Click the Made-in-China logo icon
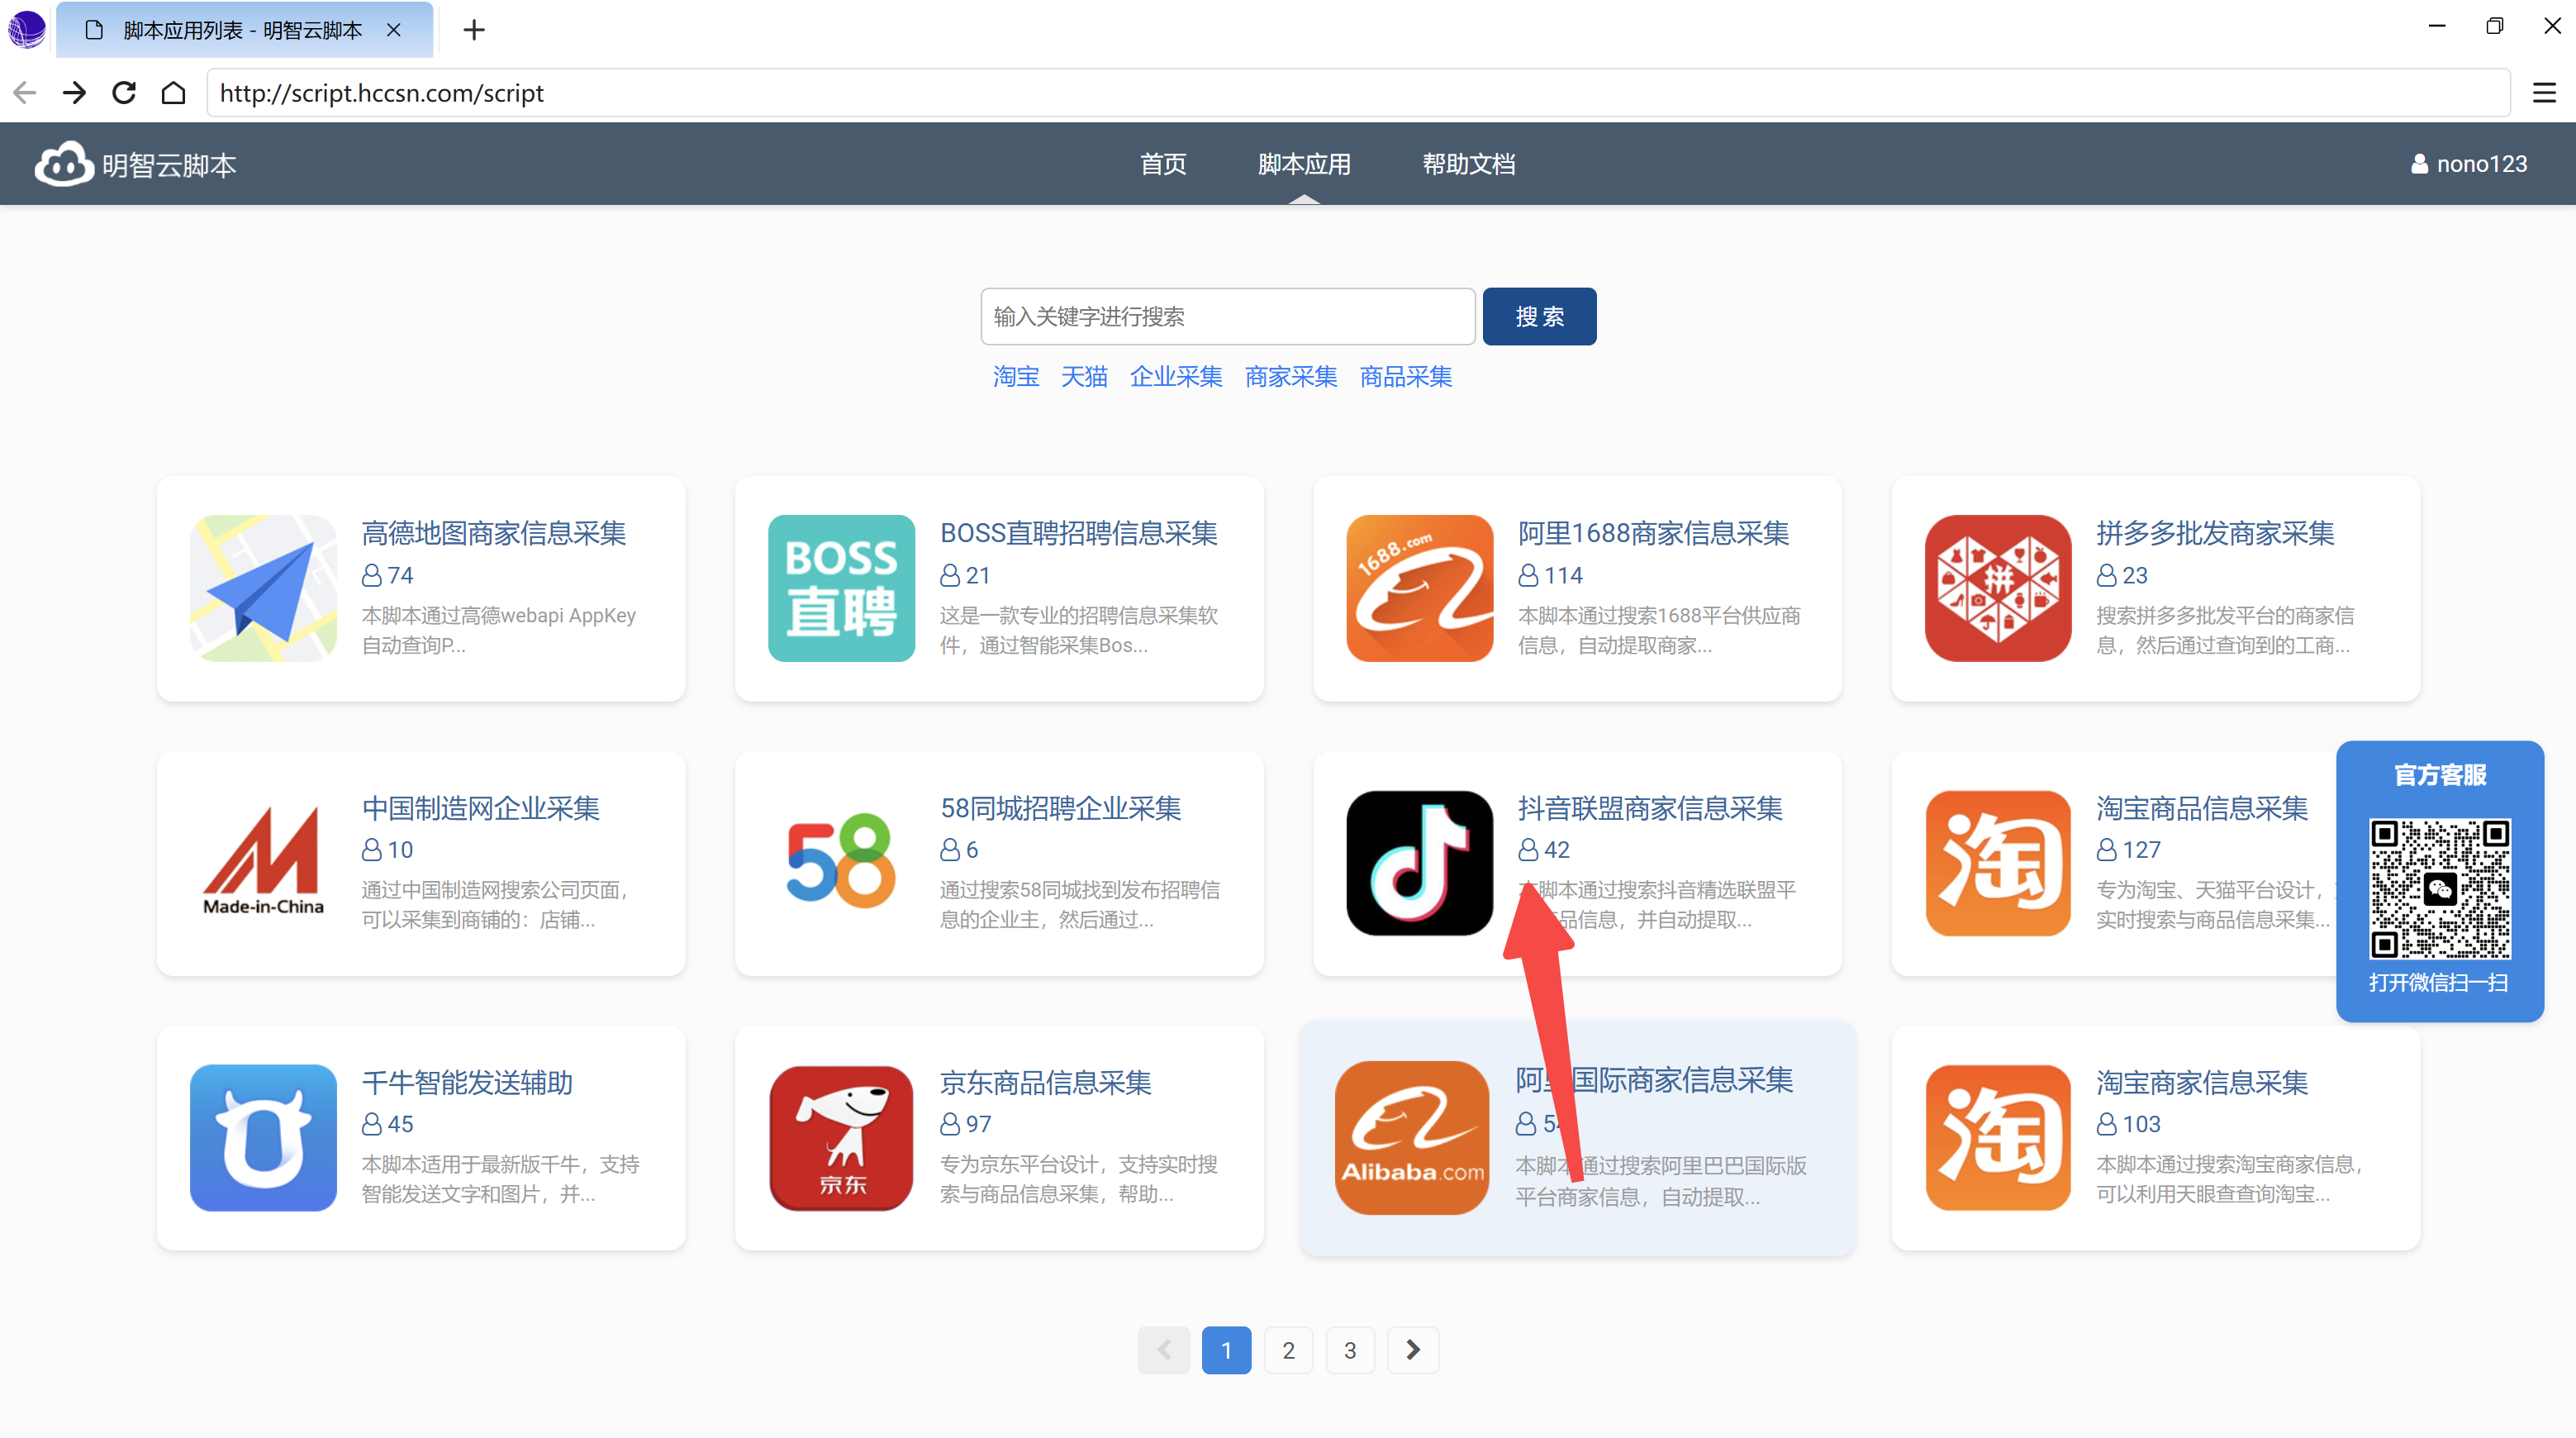This screenshot has height=1438, width=2576. (263, 863)
